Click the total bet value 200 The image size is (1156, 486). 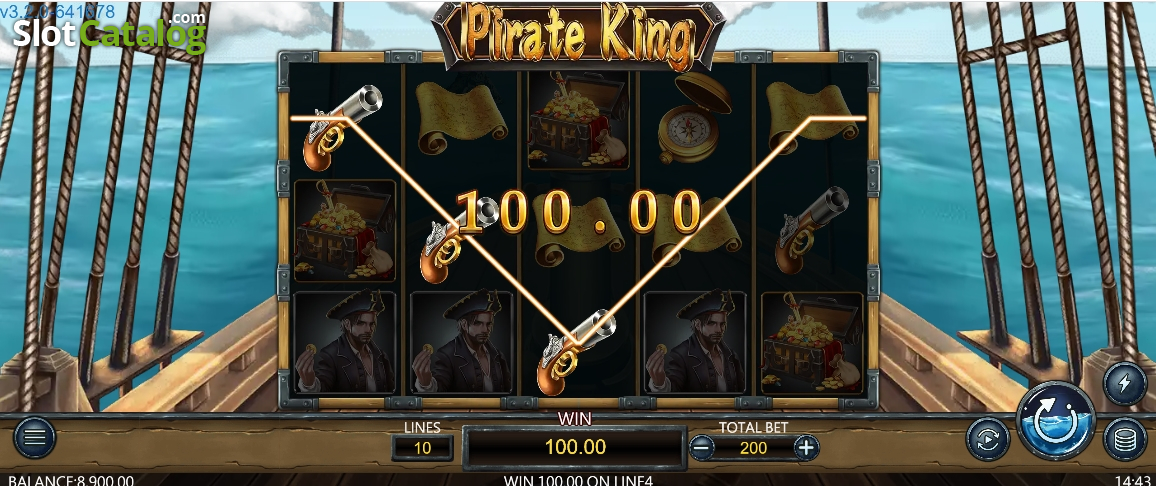click(754, 447)
